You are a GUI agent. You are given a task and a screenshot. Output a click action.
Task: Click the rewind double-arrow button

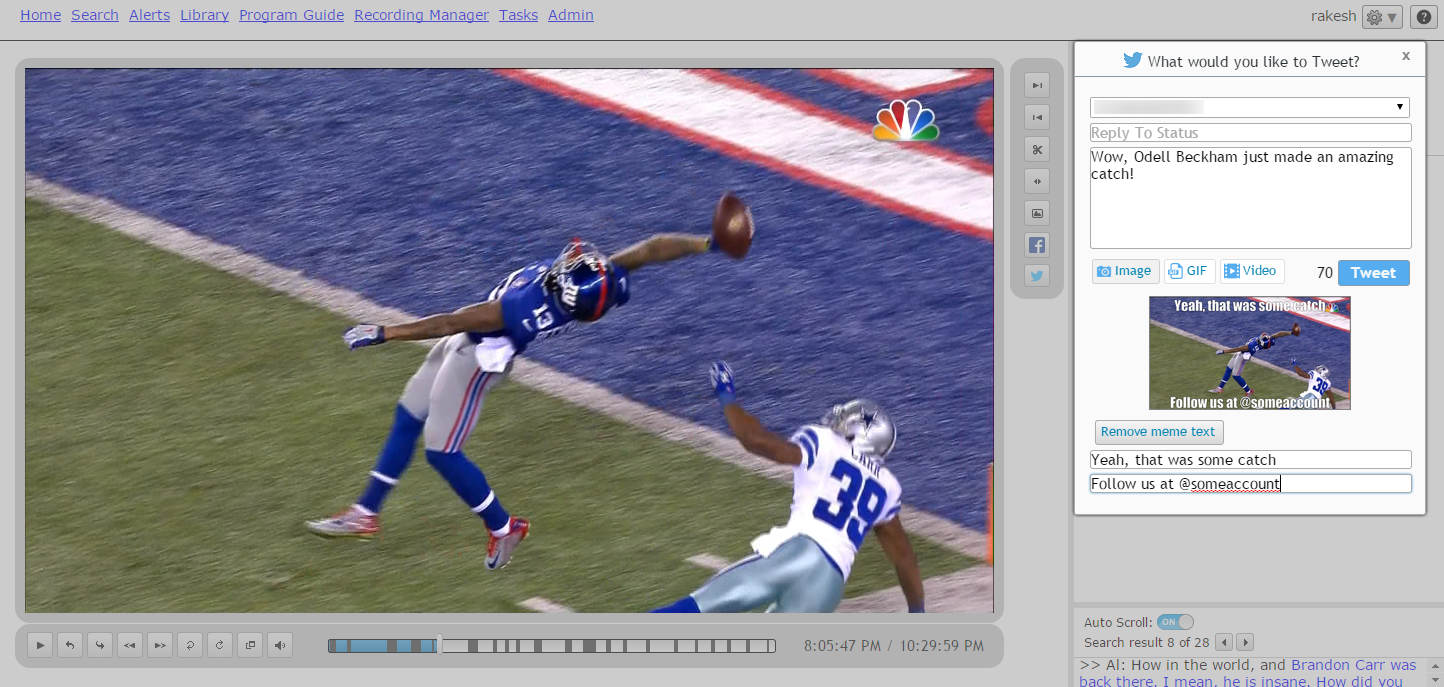[x=130, y=646]
